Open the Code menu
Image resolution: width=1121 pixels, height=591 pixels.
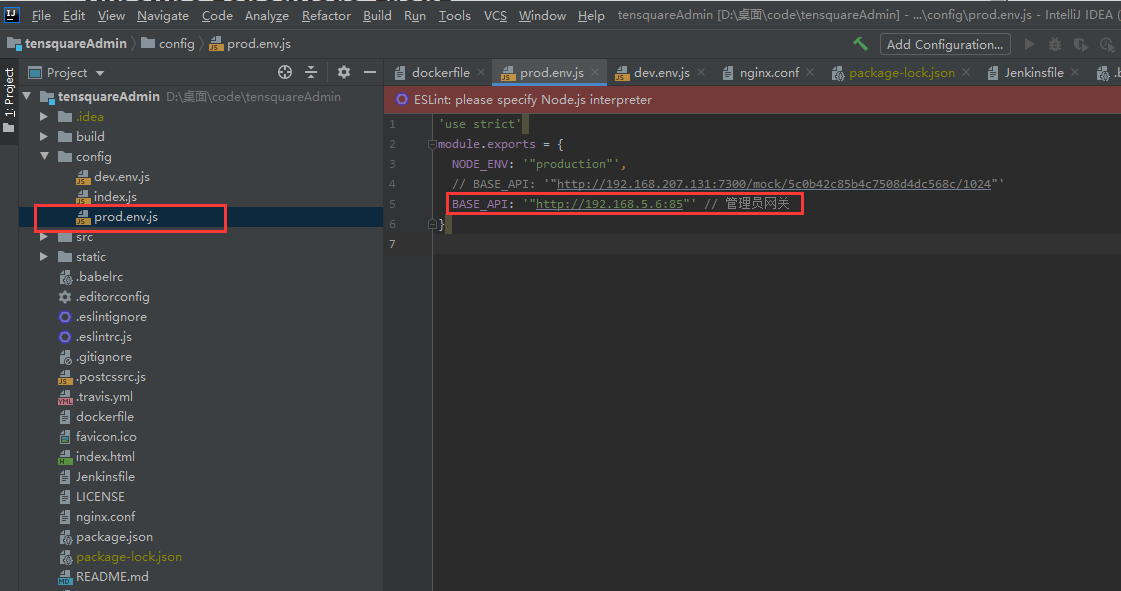[217, 15]
